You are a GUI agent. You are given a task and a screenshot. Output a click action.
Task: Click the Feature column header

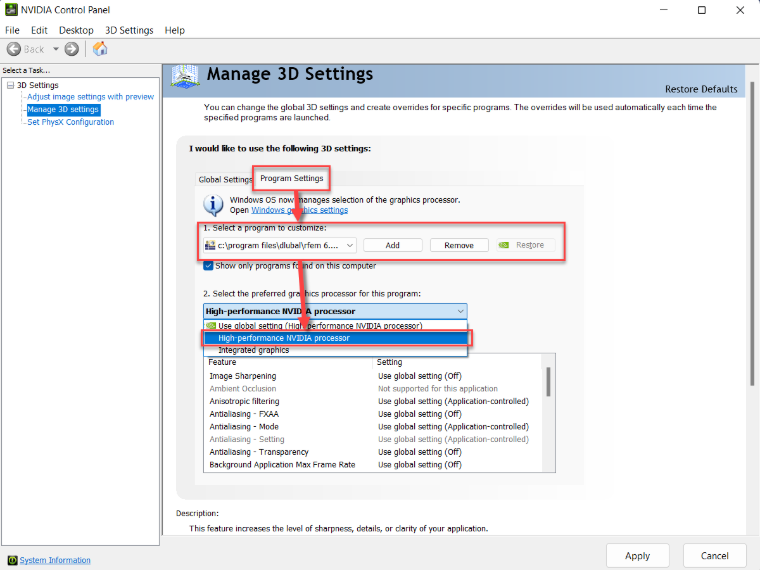click(x=288, y=362)
